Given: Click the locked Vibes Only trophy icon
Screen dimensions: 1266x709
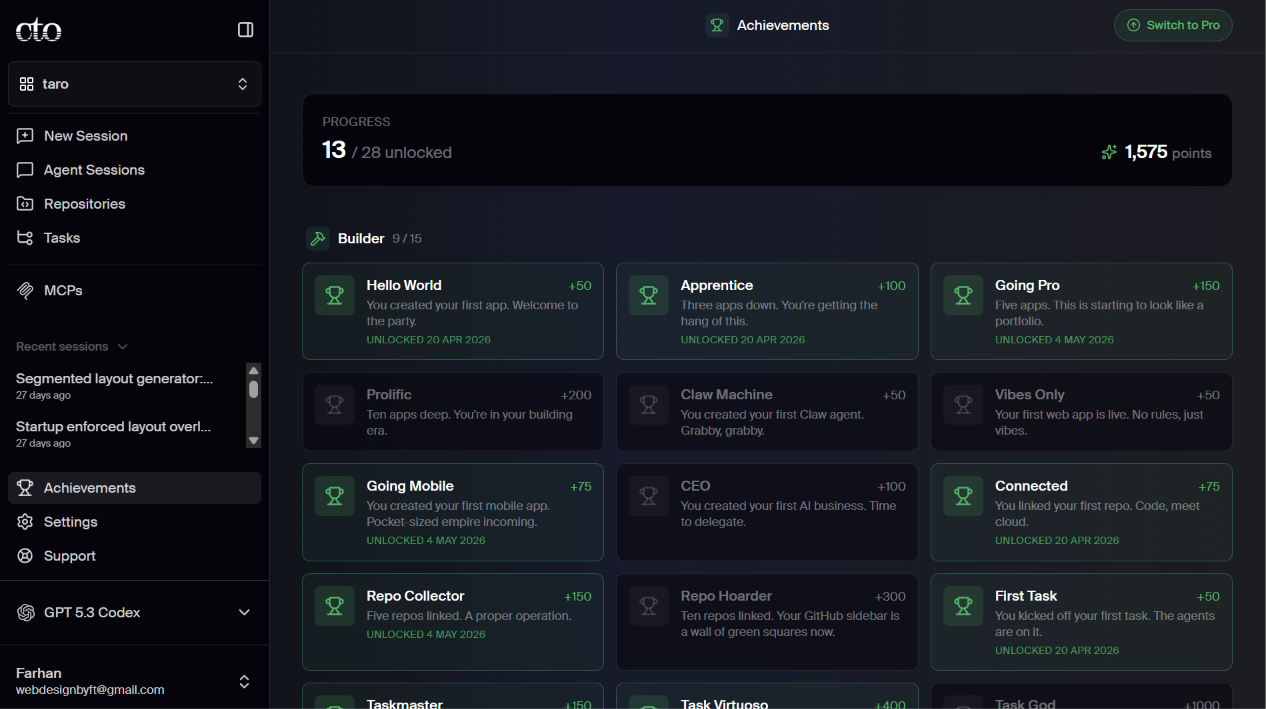Looking at the screenshot, I should (x=963, y=404).
